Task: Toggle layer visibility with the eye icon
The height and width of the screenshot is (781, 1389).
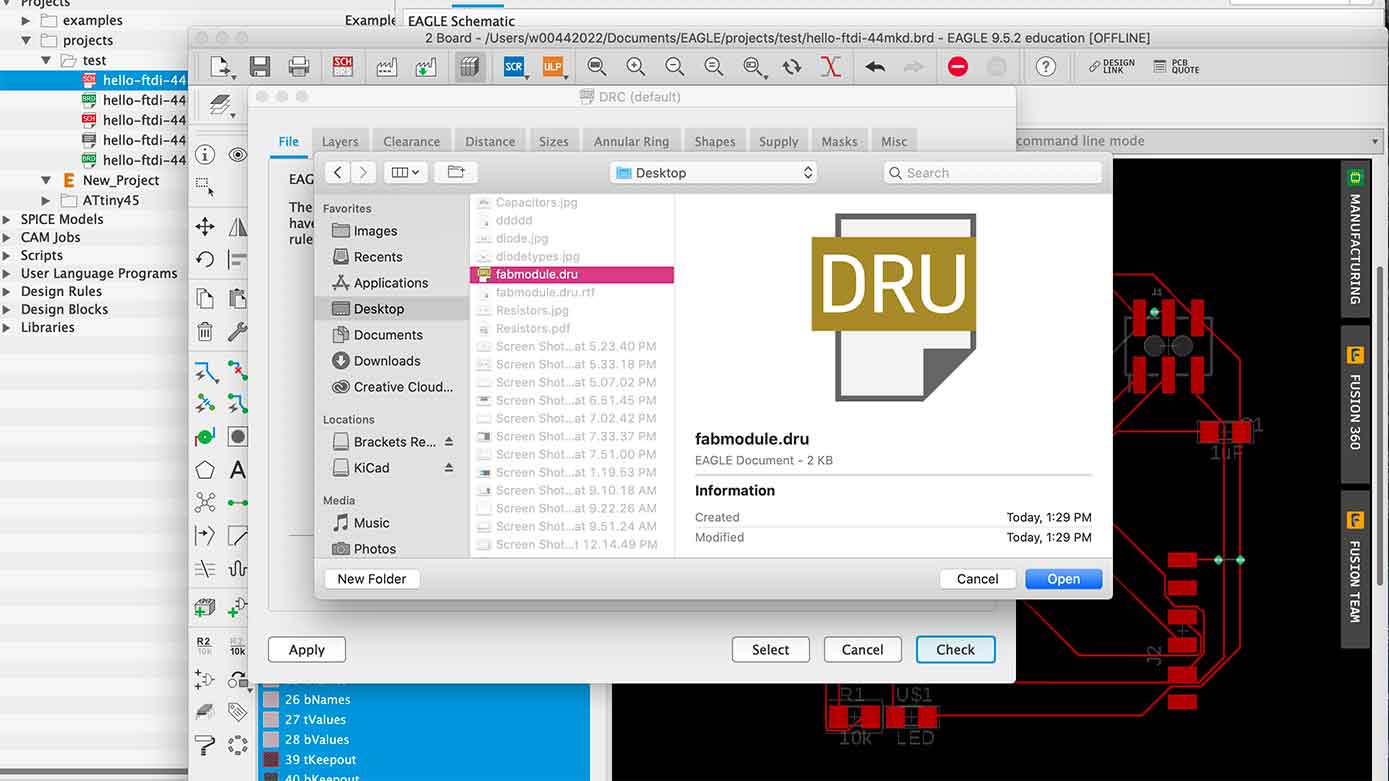Action: click(238, 154)
